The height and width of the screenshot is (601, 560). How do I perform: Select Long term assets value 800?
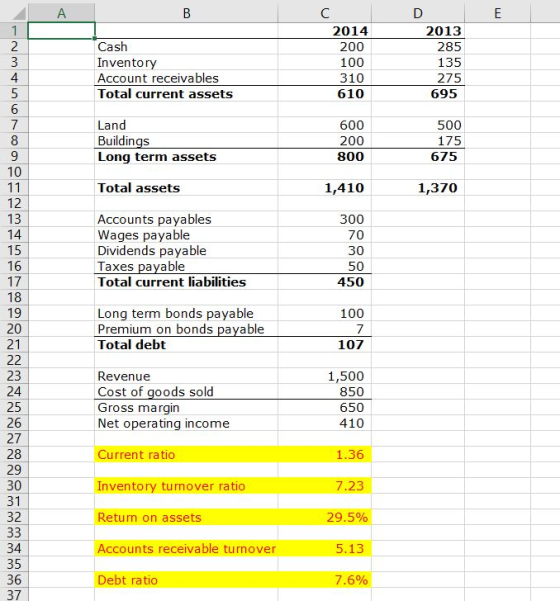[325, 157]
